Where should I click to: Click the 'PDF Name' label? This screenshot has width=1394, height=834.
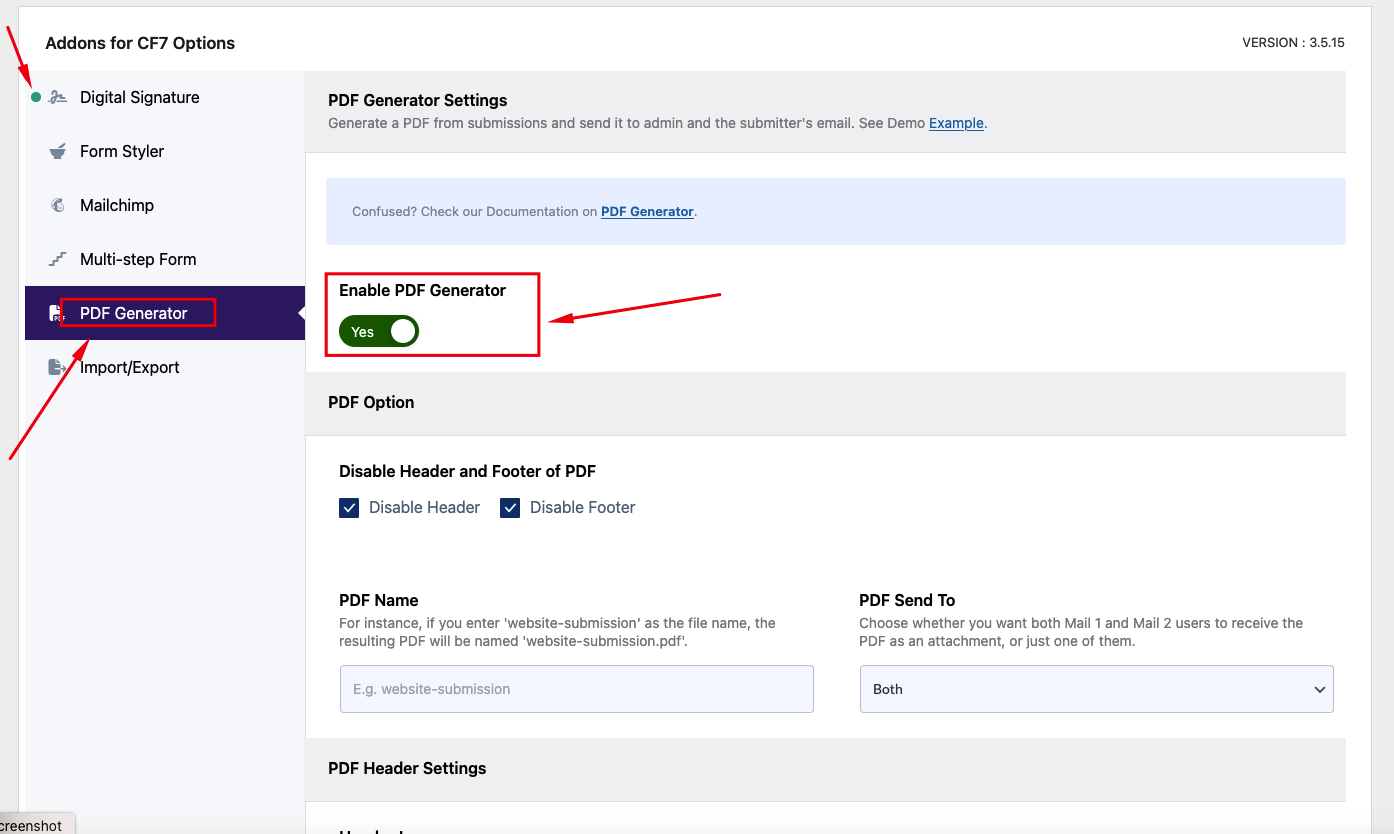point(379,600)
